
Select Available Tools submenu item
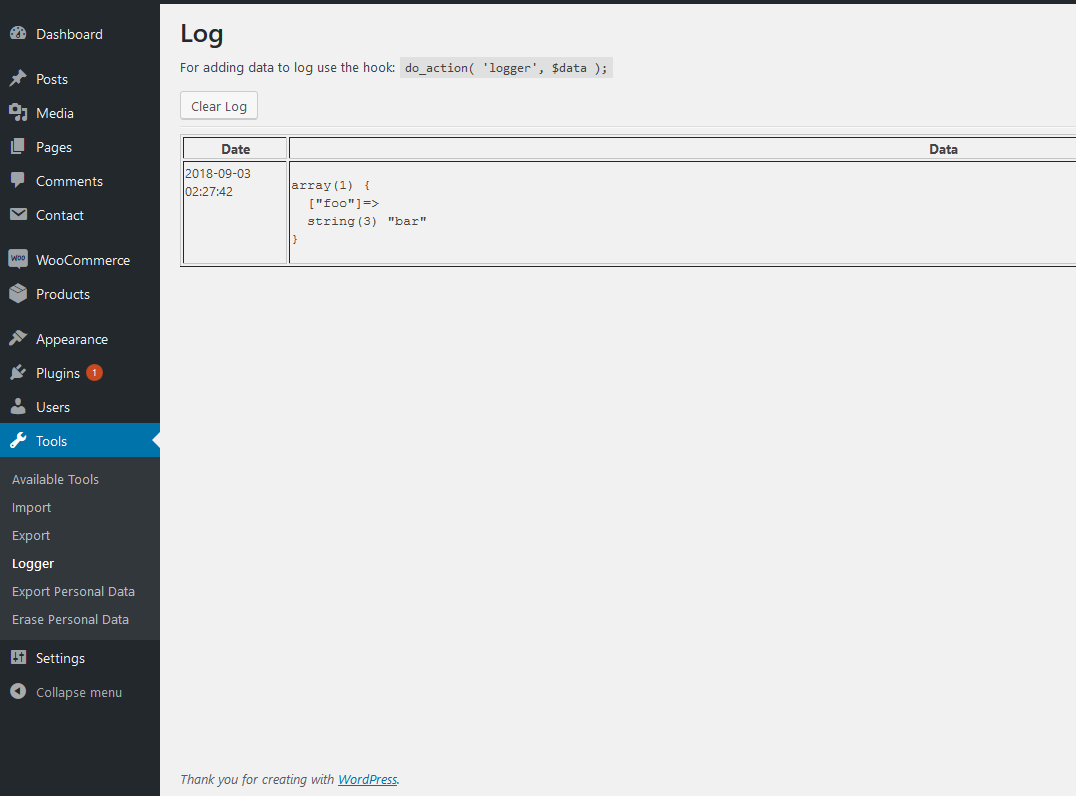click(x=55, y=479)
